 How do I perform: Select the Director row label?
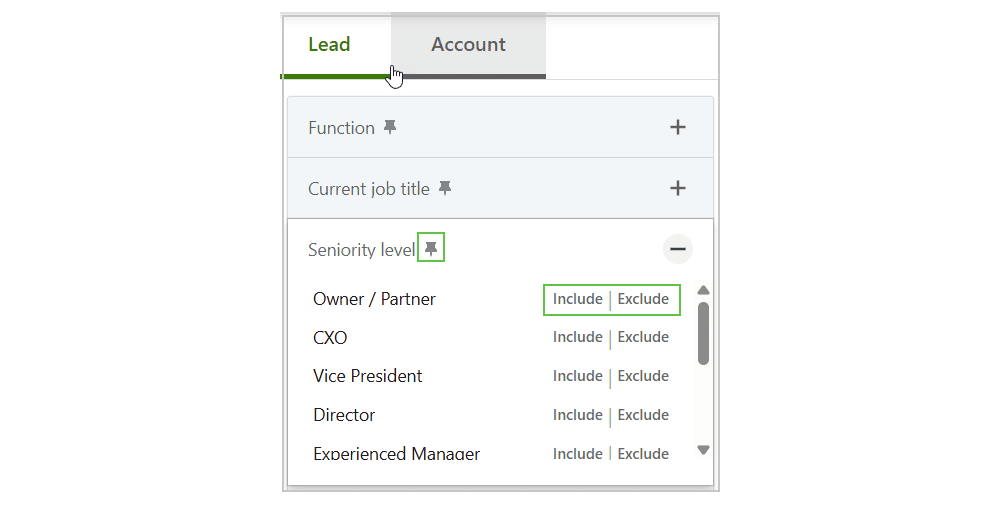pyautogui.click(x=344, y=415)
